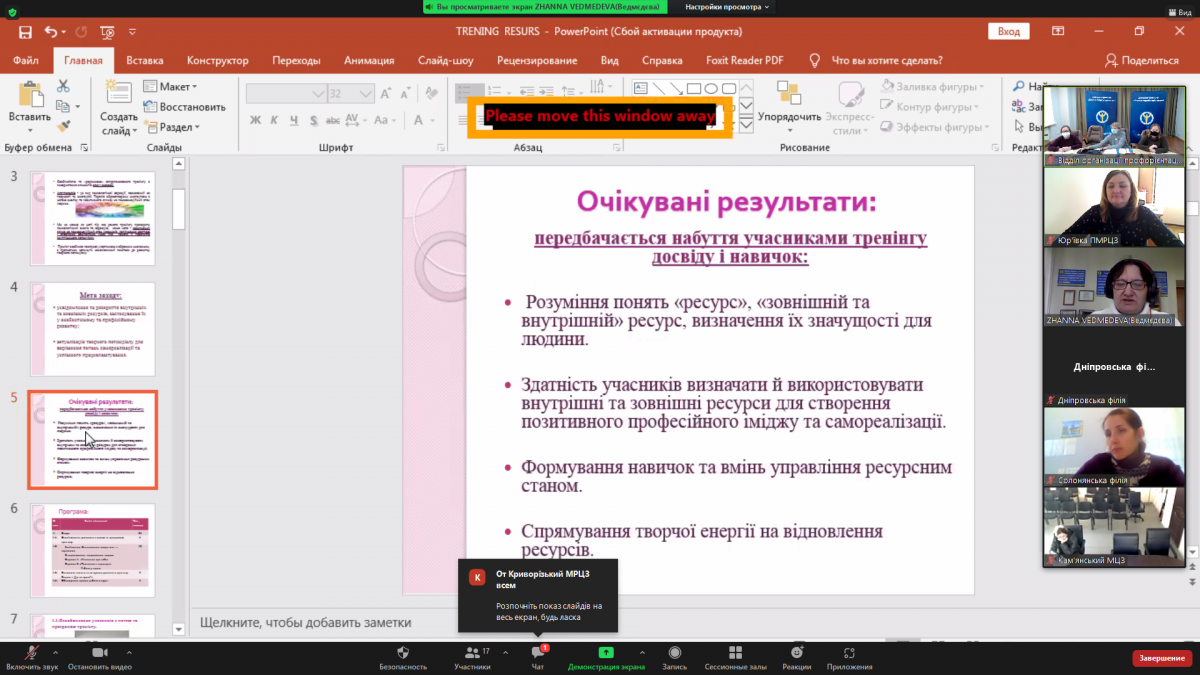This screenshot has height=675, width=1200.
Task: Click the Paste (Вставить) clipboard icon
Action: (29, 95)
